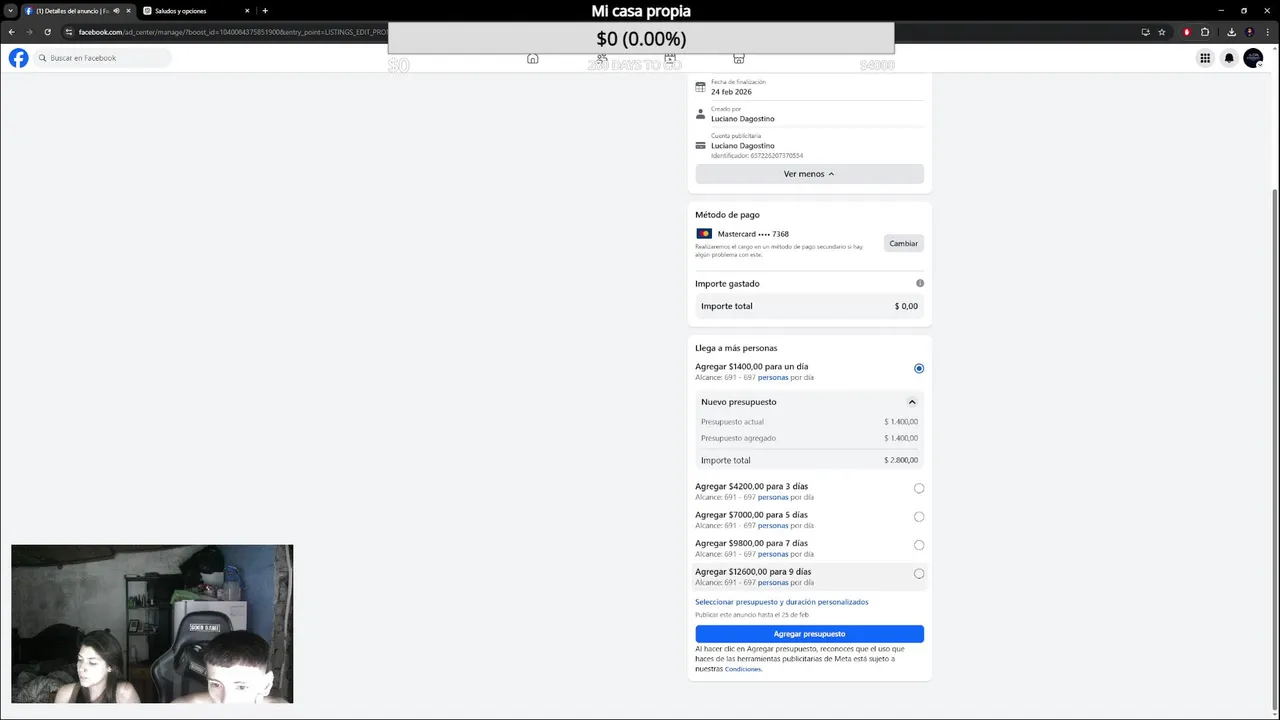
Task: Click personas link under $12600,00 option
Action: (773, 582)
